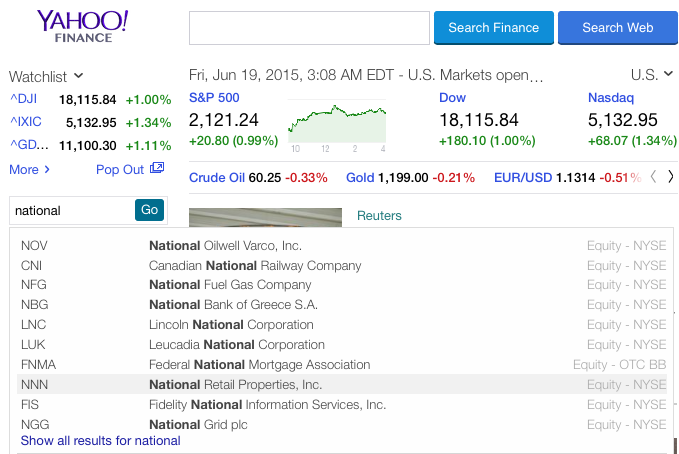679x454 pixels.
Task: Click the Pop Out window icon
Action: 157,169
